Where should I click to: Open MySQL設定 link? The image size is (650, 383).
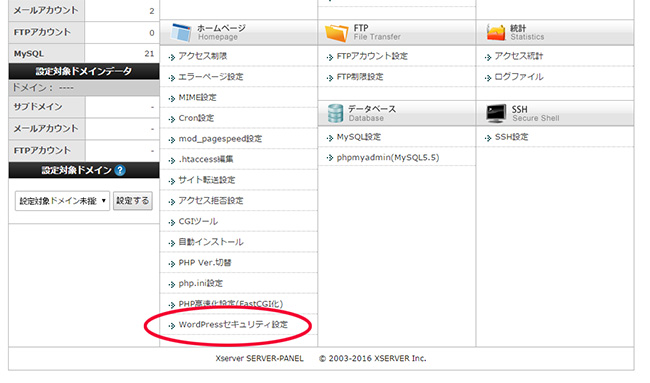tap(359, 137)
